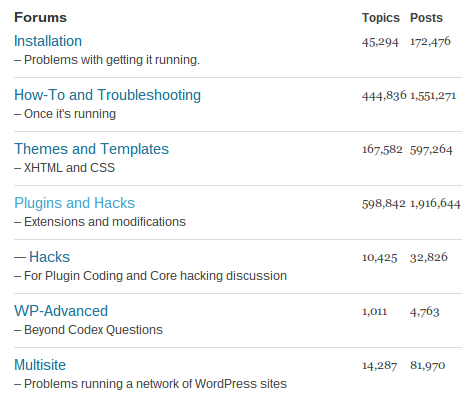Select Plugins post count 1,916,644
Screen dimensions: 462x398
[435, 204]
